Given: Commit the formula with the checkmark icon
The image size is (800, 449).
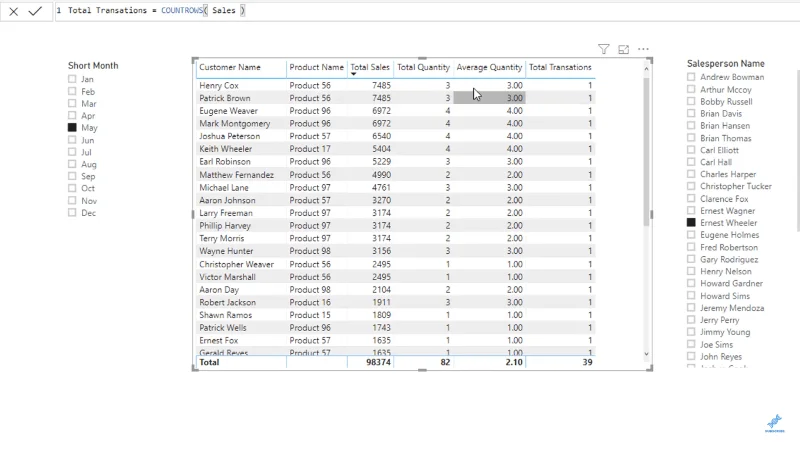Looking at the screenshot, I should (x=35, y=11).
